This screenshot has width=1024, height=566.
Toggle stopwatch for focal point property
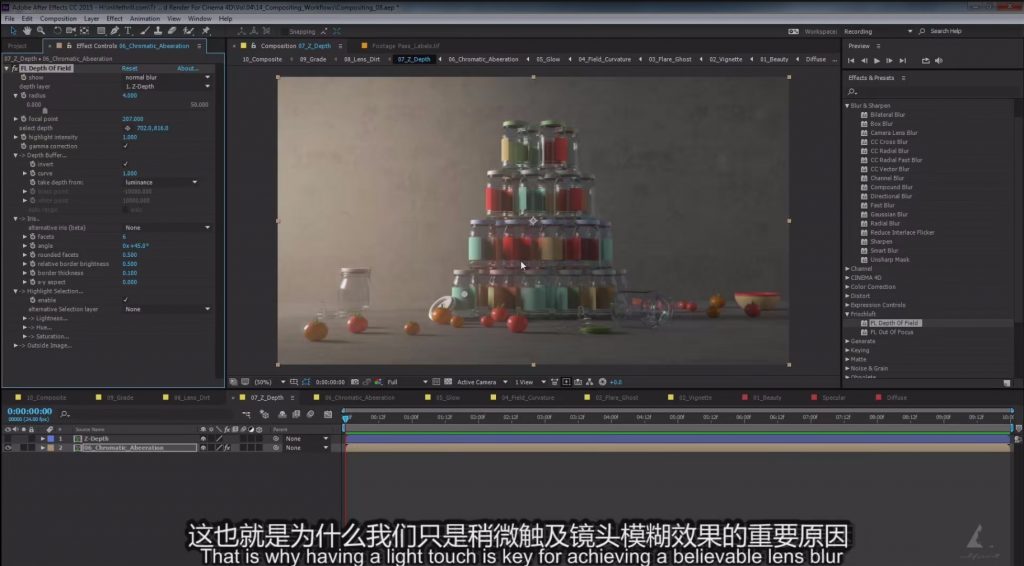click(x=24, y=119)
